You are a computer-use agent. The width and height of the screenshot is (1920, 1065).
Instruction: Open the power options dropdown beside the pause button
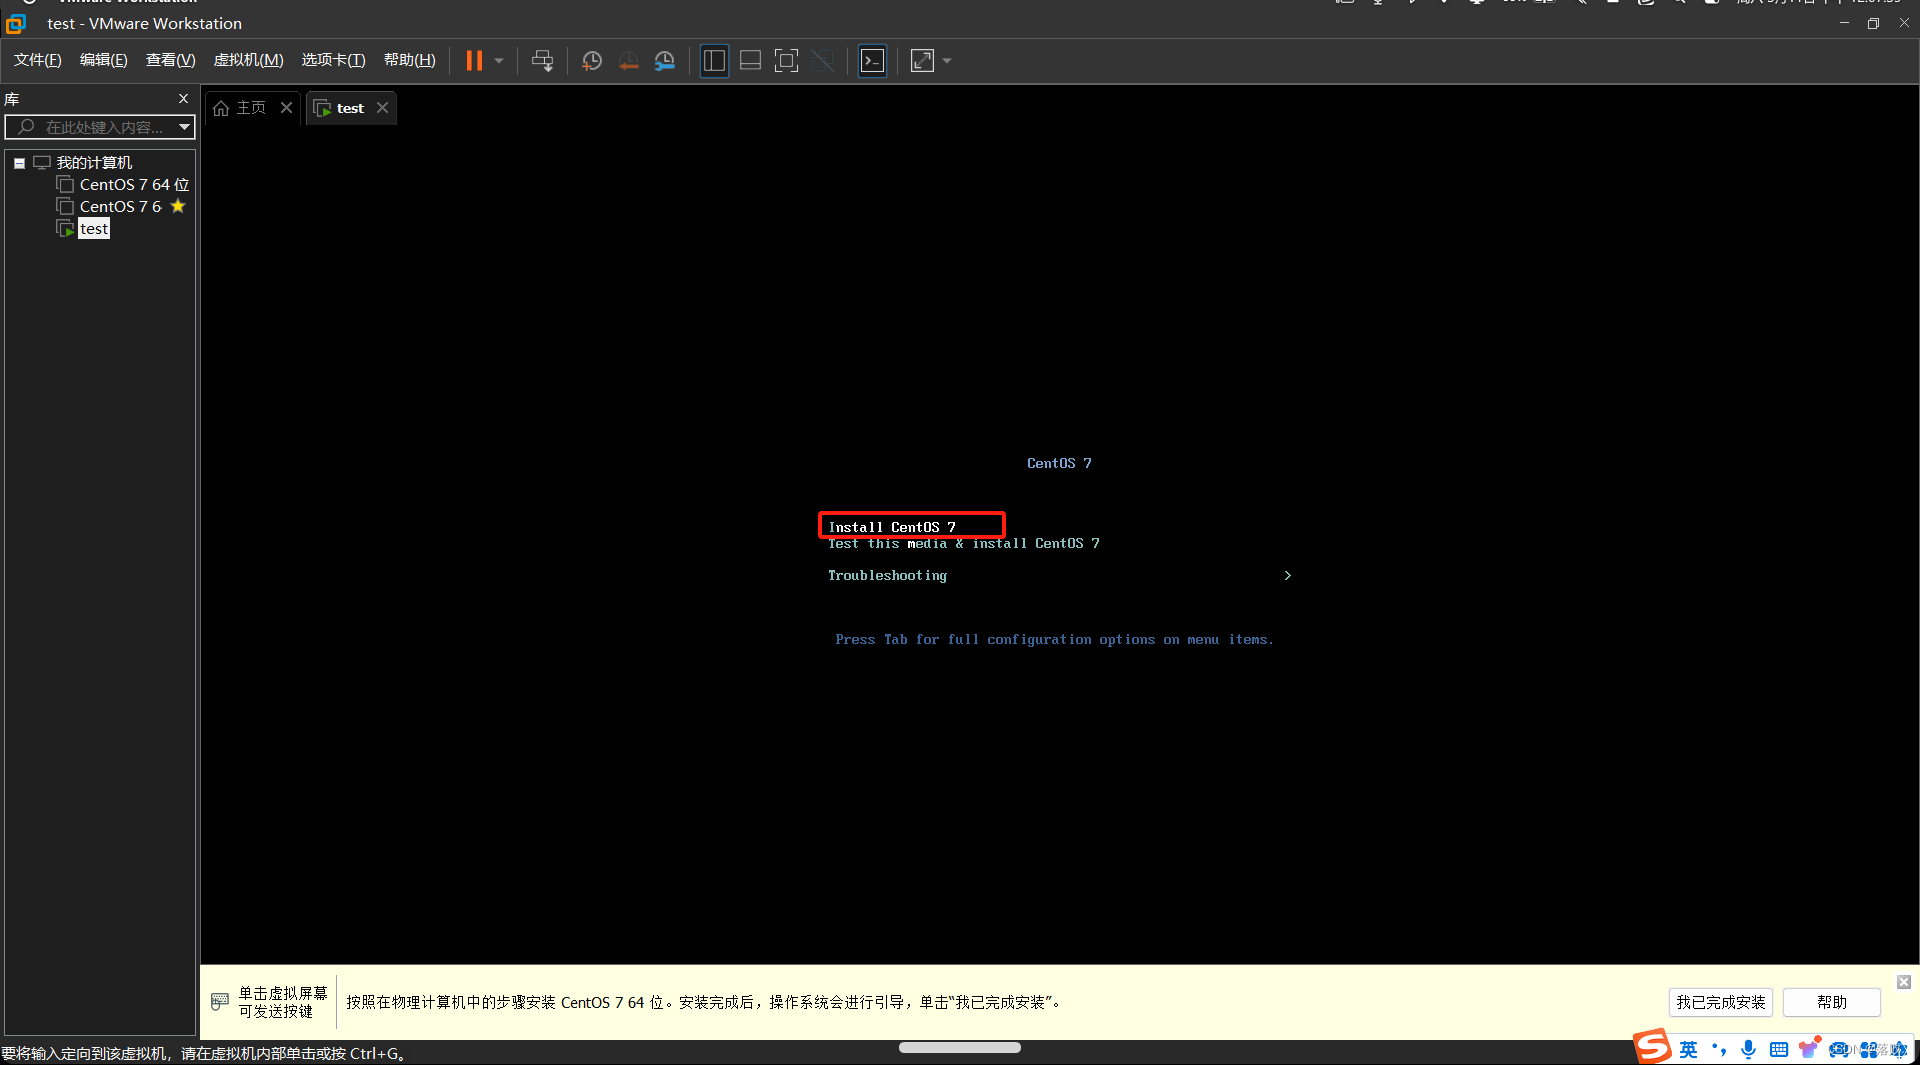pos(499,61)
